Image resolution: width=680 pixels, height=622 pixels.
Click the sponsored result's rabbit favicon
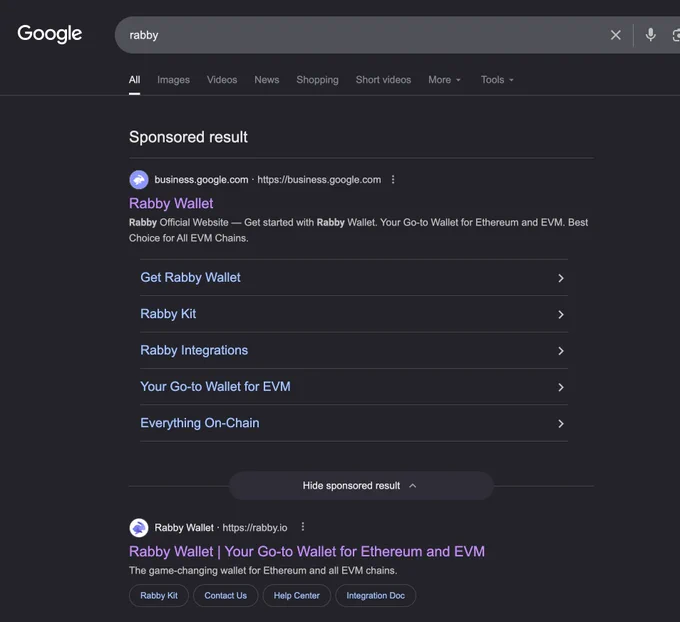[x=139, y=180]
